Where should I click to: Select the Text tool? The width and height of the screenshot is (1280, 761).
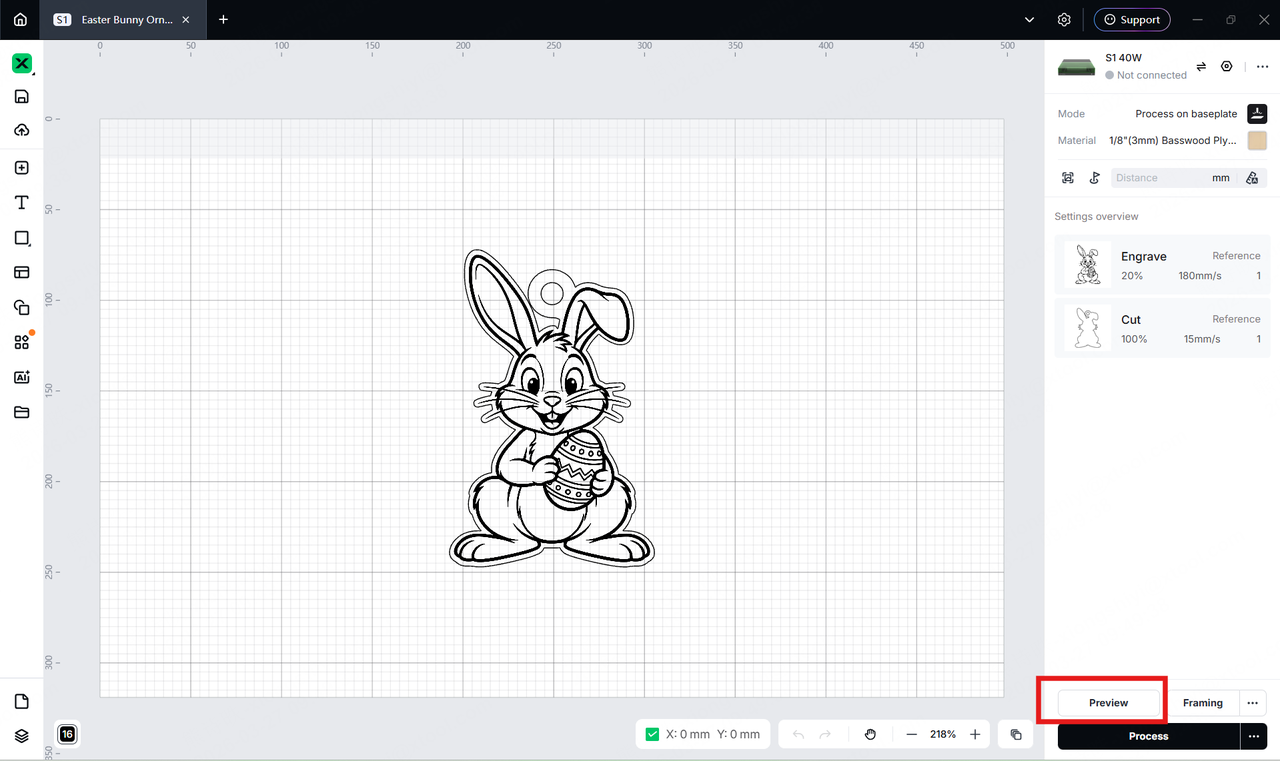click(x=22, y=202)
